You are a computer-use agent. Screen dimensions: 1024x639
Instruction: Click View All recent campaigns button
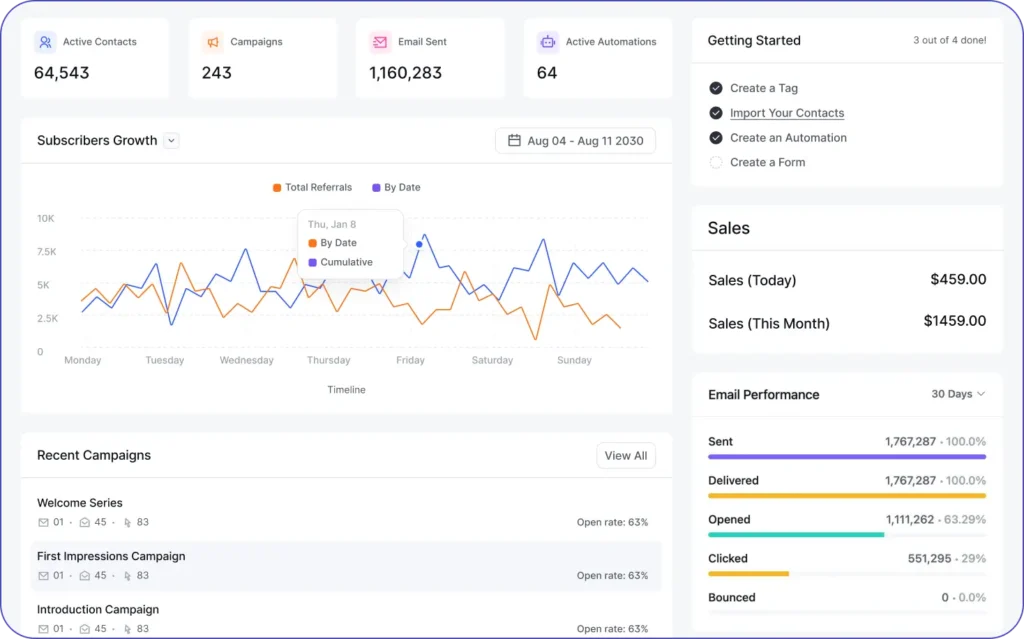point(626,455)
